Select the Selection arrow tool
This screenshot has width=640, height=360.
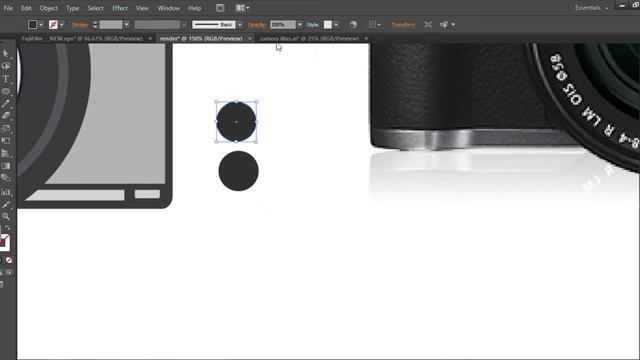[x=6, y=53]
